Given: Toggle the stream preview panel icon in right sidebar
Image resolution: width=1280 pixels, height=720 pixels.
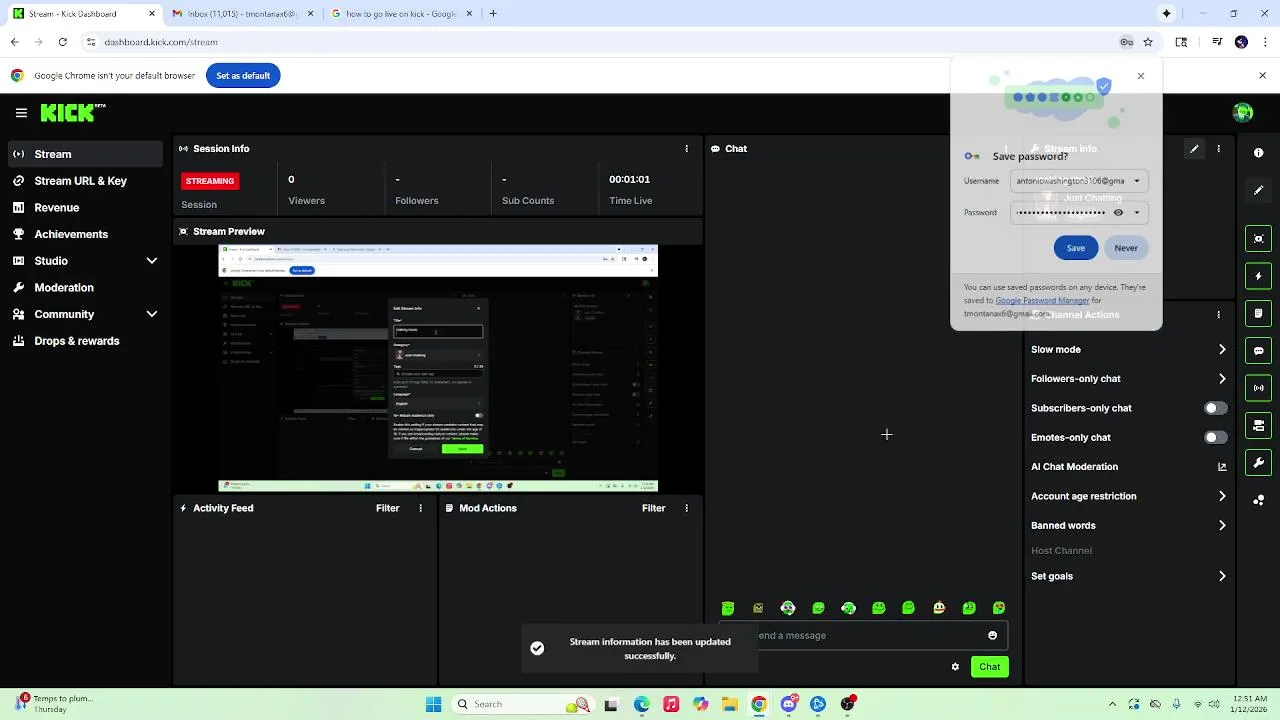Looking at the screenshot, I should [x=1259, y=238].
